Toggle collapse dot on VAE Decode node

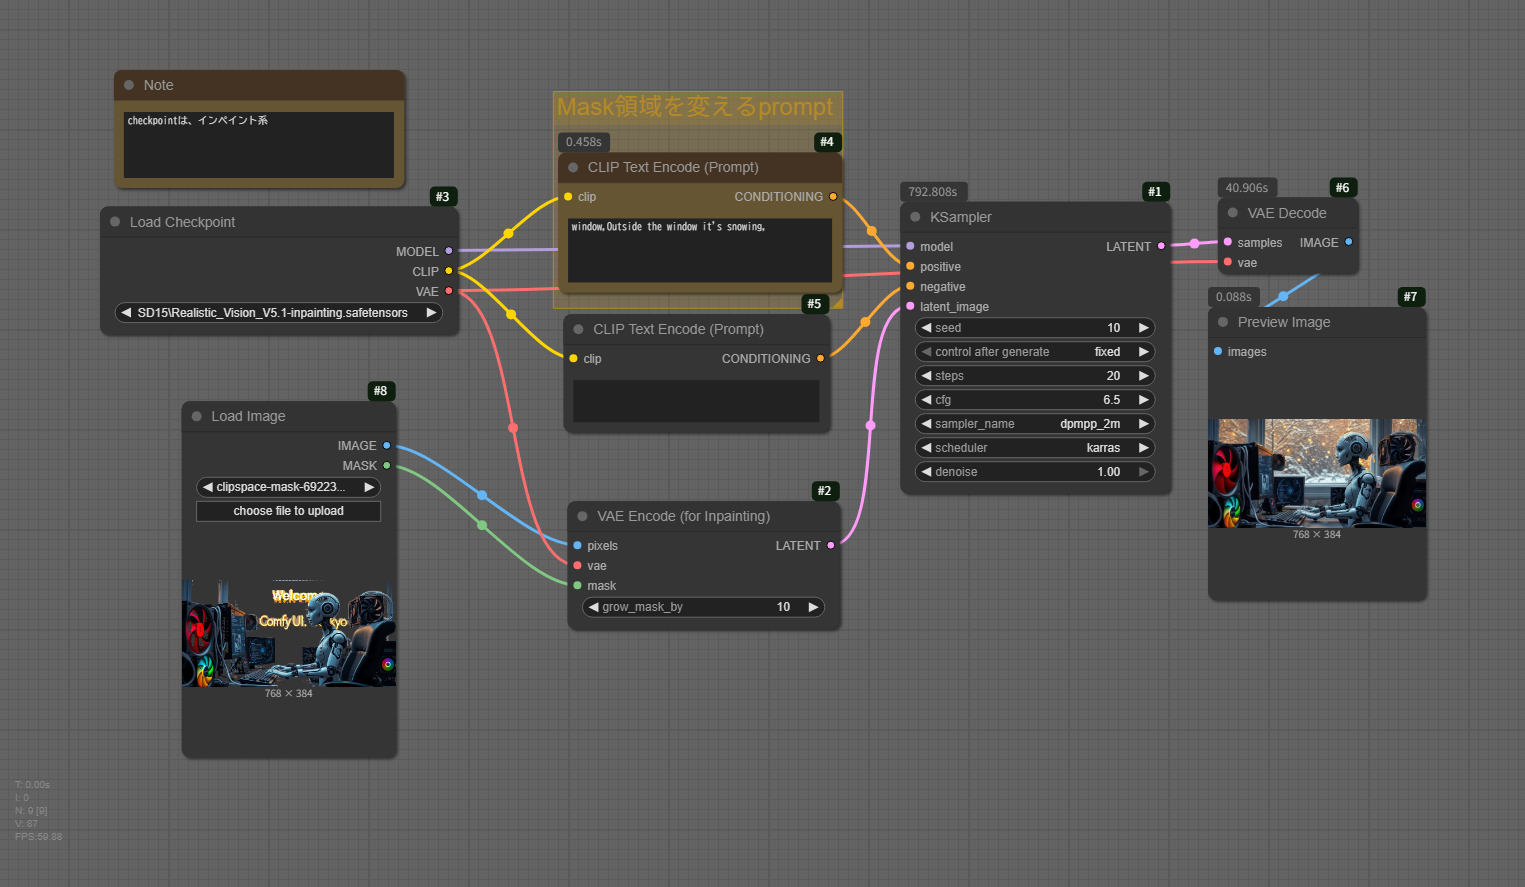coord(1233,213)
